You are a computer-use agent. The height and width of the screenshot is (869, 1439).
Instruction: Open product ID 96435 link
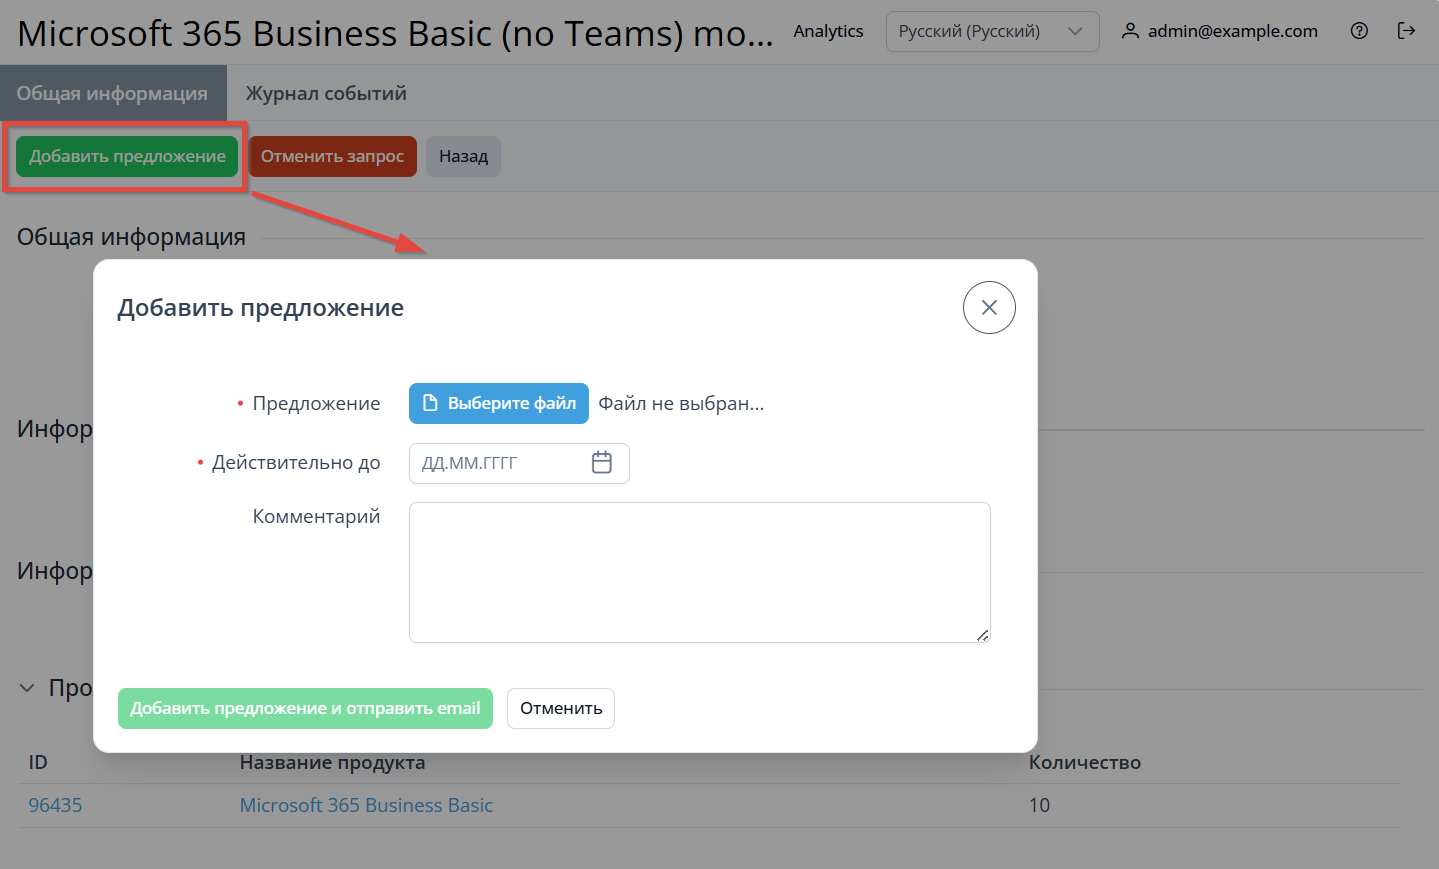(55, 805)
